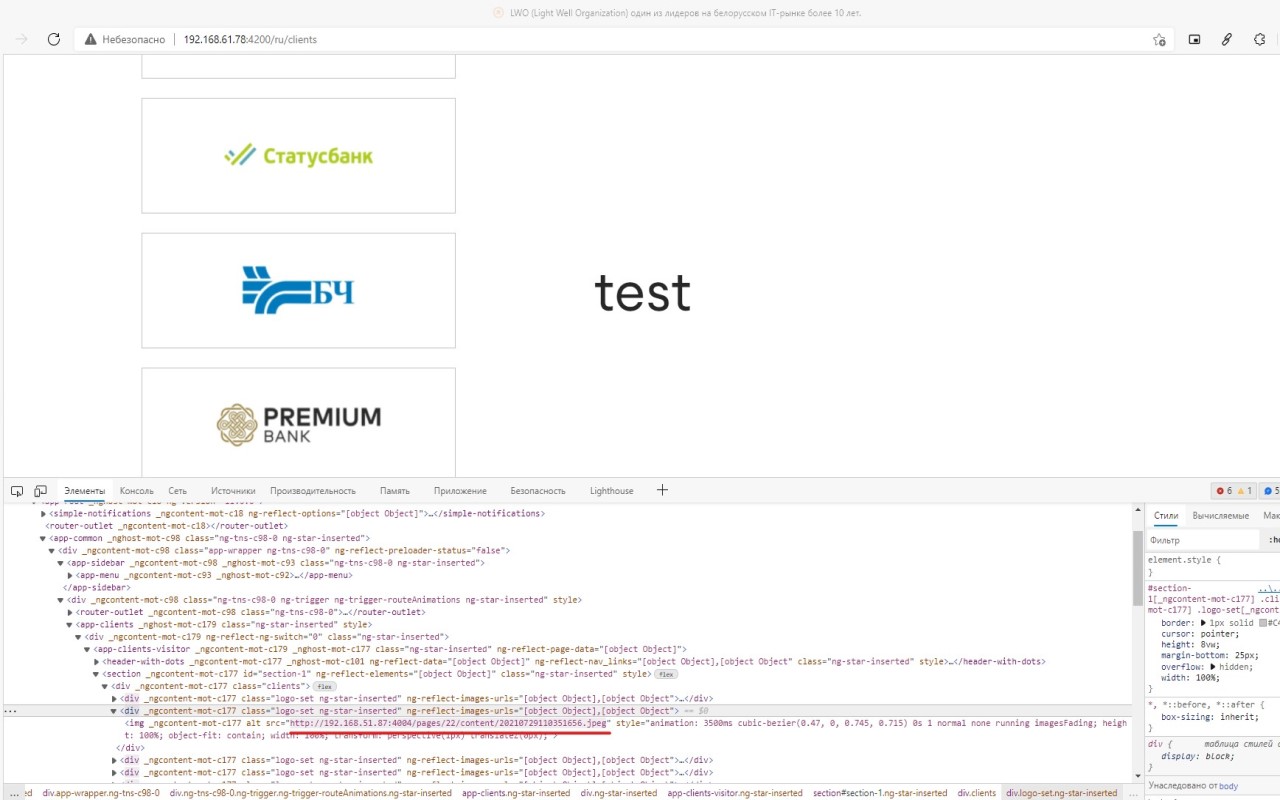Activate the inspect element picker tool
This screenshot has width=1280, height=800.
[18, 491]
